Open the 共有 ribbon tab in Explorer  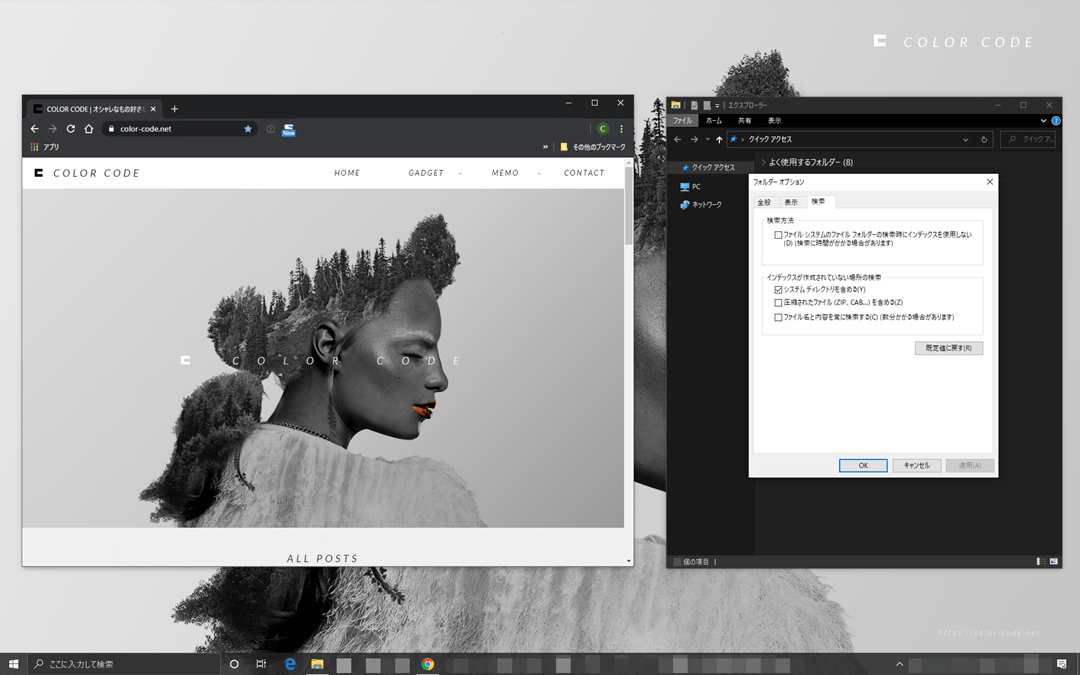click(x=744, y=121)
